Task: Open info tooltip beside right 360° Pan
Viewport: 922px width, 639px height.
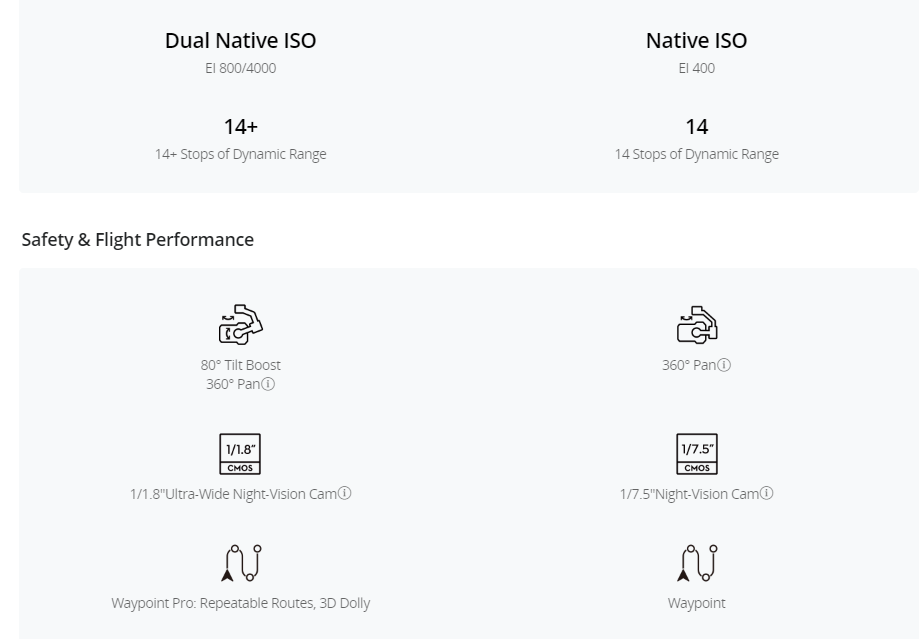Action: 724,365
